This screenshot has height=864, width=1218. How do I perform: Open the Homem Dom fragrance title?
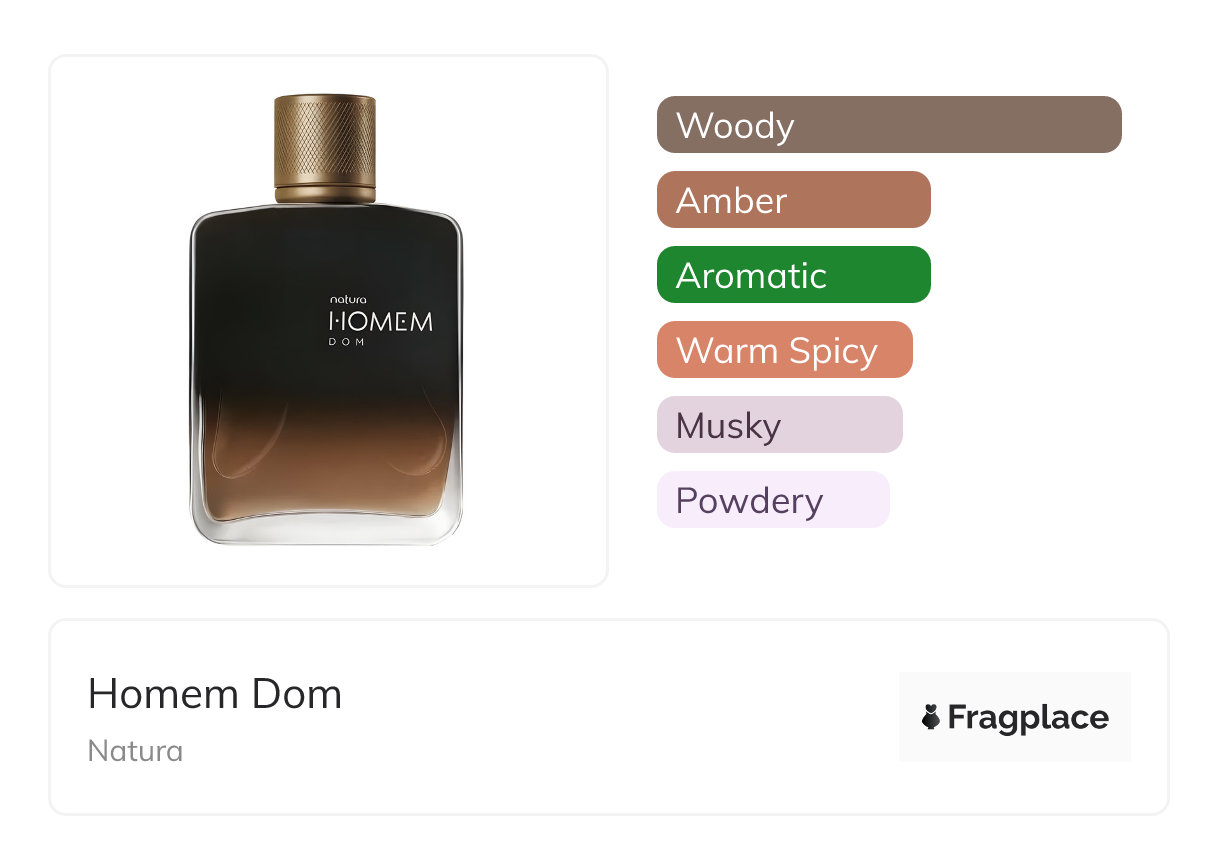click(x=215, y=694)
